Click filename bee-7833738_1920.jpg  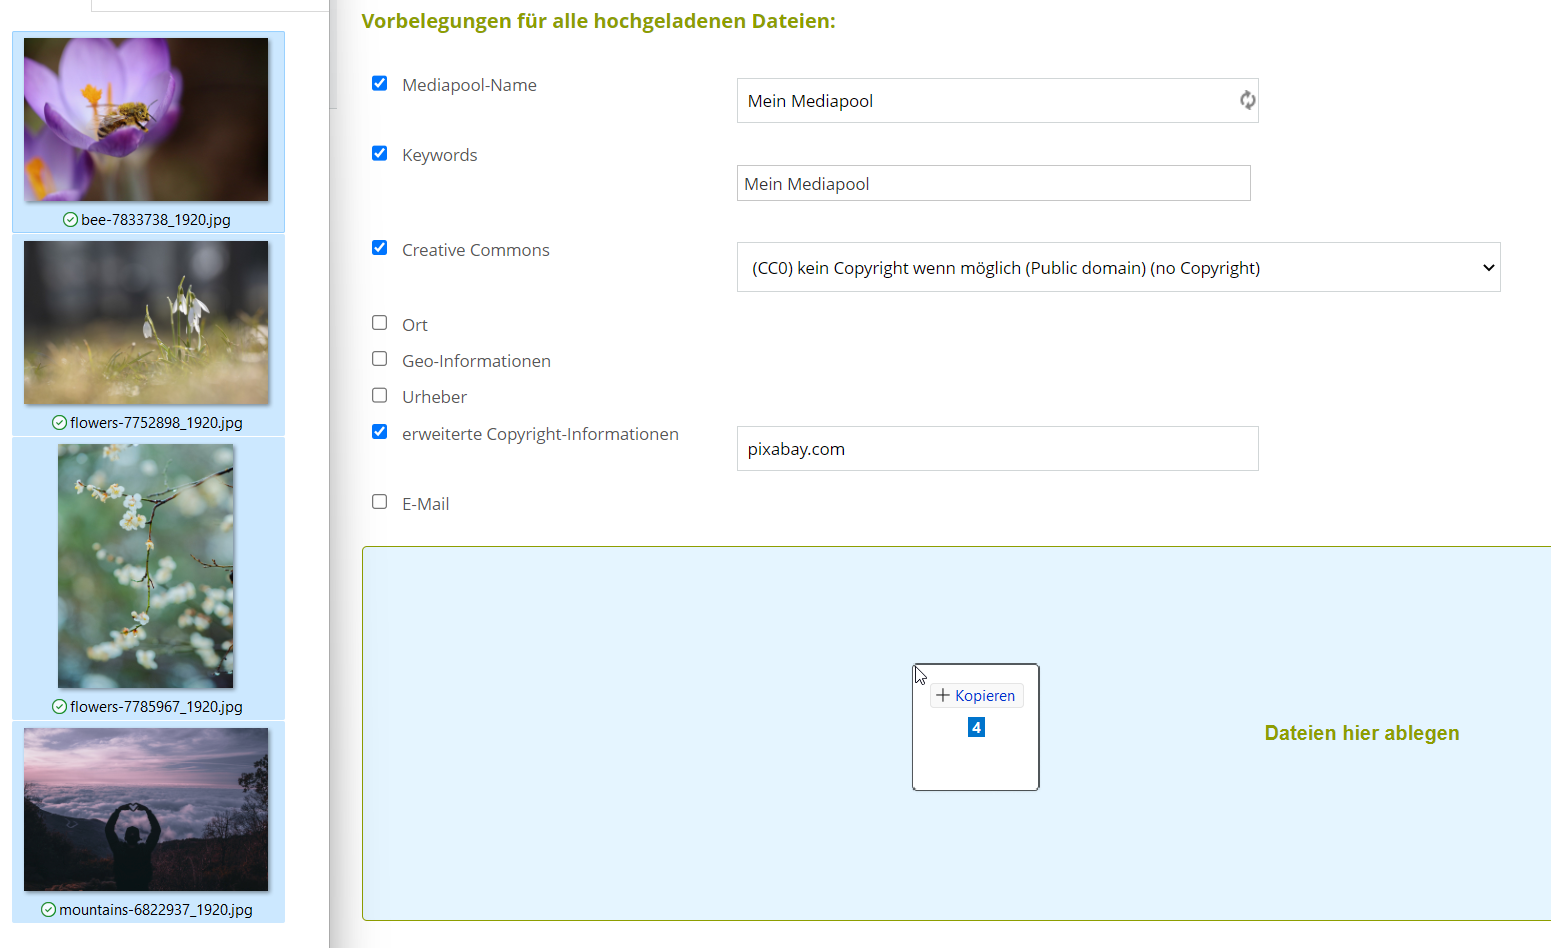(156, 220)
